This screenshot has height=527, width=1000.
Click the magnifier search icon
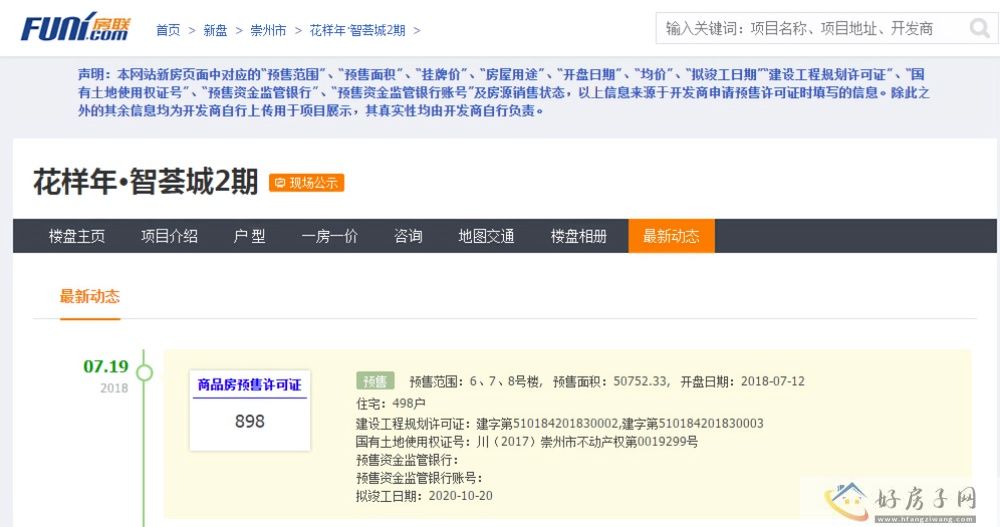[x=979, y=29]
